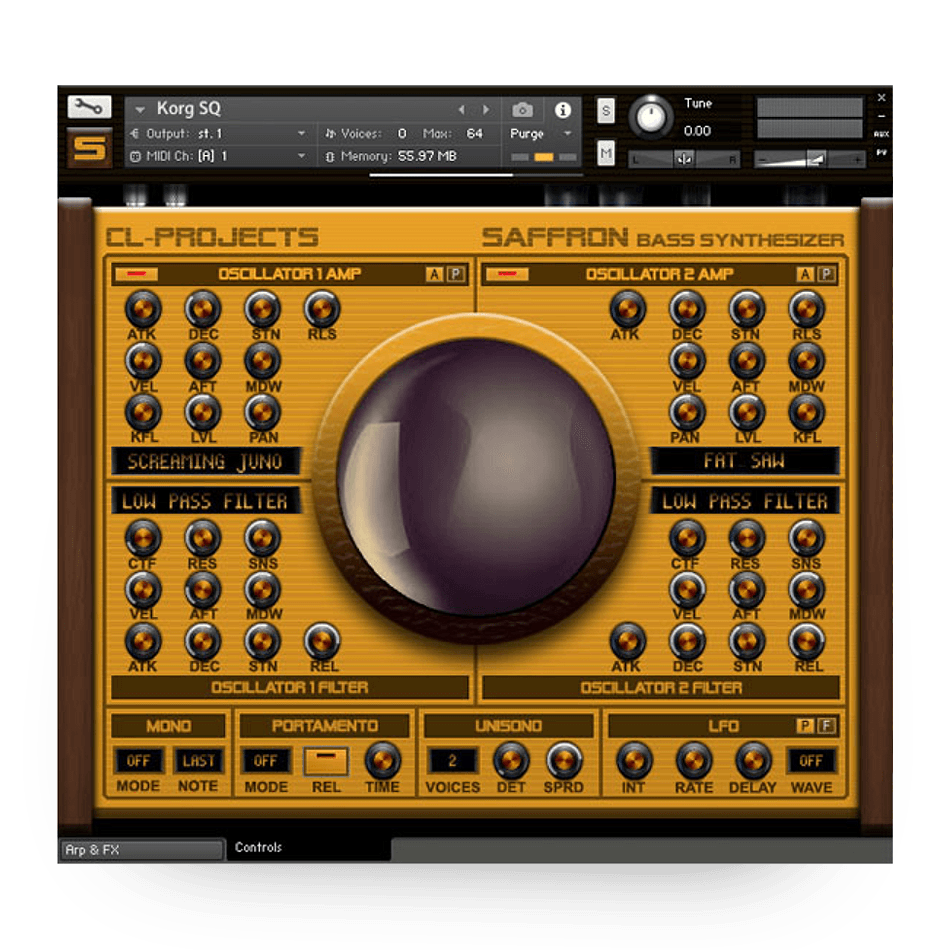Expand the Output st. 1 dropdown
Image resolution: width=950 pixels, height=950 pixels.
click(x=301, y=133)
